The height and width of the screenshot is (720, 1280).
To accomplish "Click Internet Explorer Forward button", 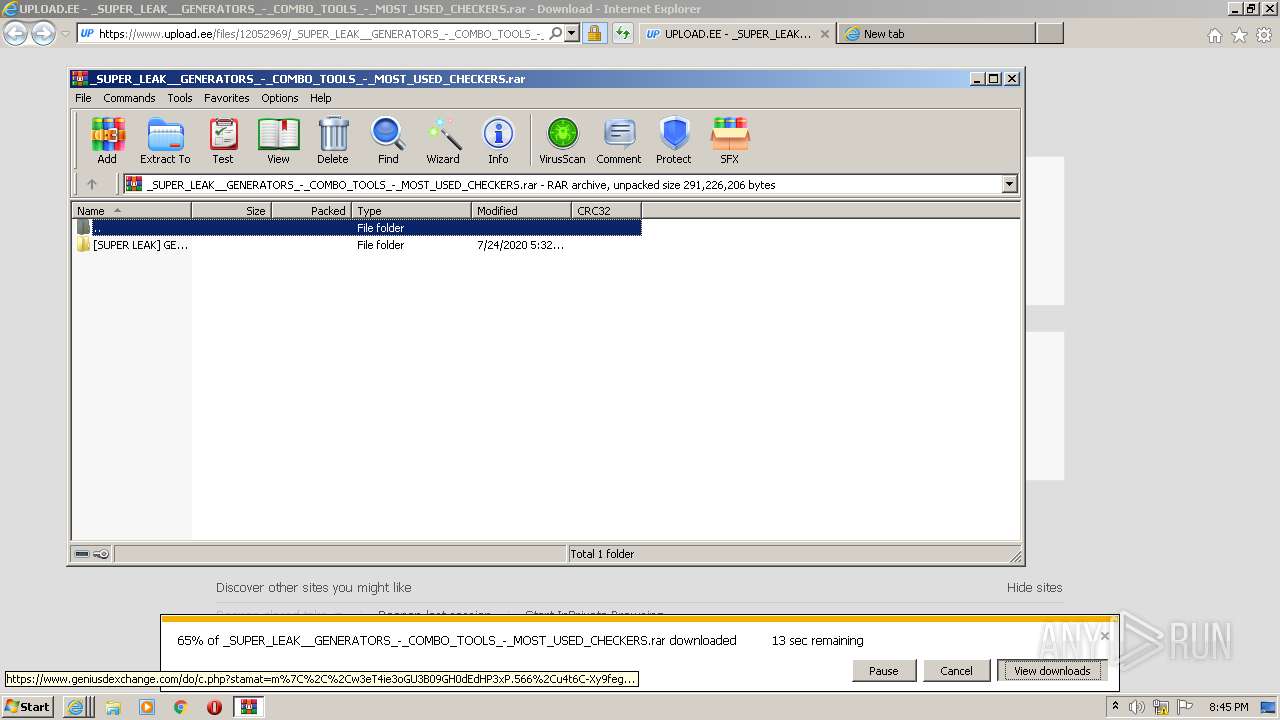I will pyautogui.click(x=43, y=34).
